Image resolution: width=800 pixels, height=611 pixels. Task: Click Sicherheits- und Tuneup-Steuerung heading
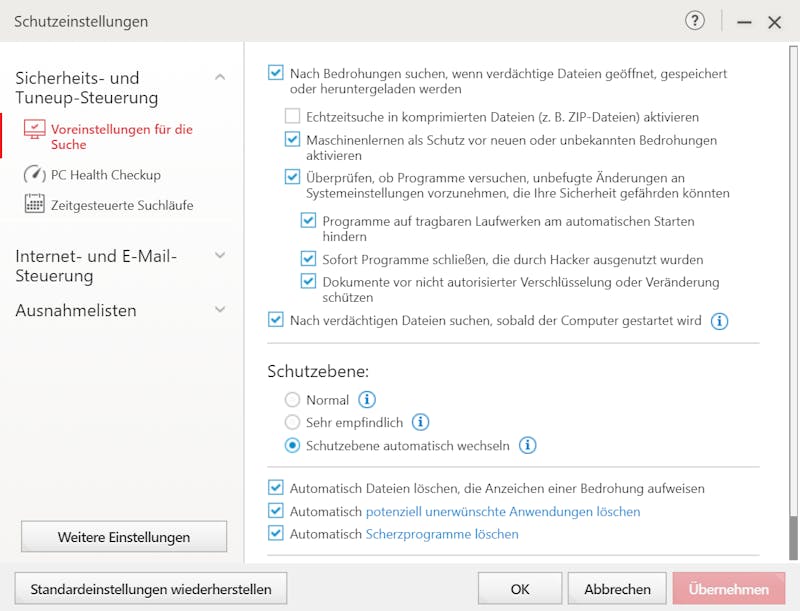point(87,88)
